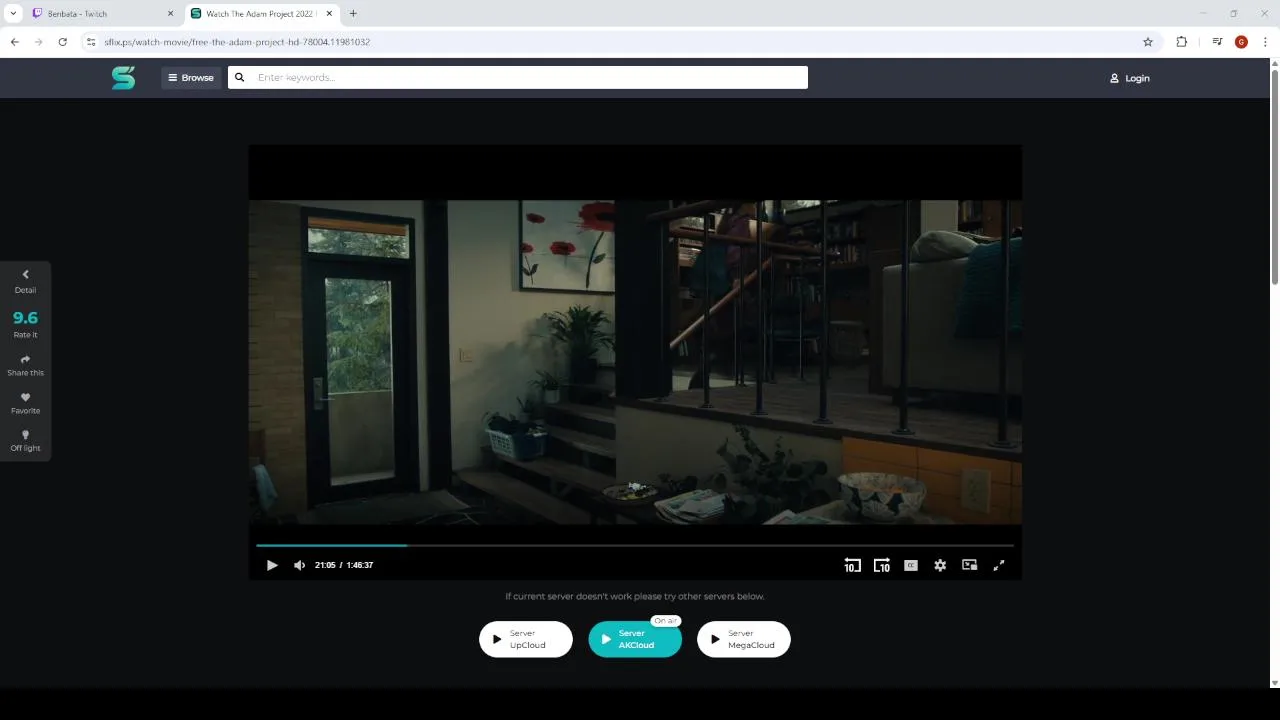Play the video
Viewport: 1280px width, 720px height.
click(272, 565)
